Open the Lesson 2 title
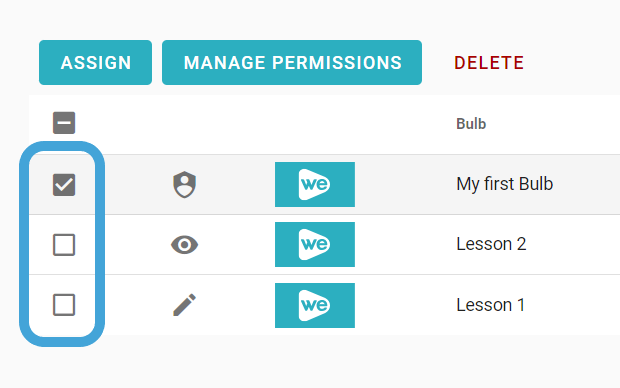The height and width of the screenshot is (388, 620). point(491,244)
